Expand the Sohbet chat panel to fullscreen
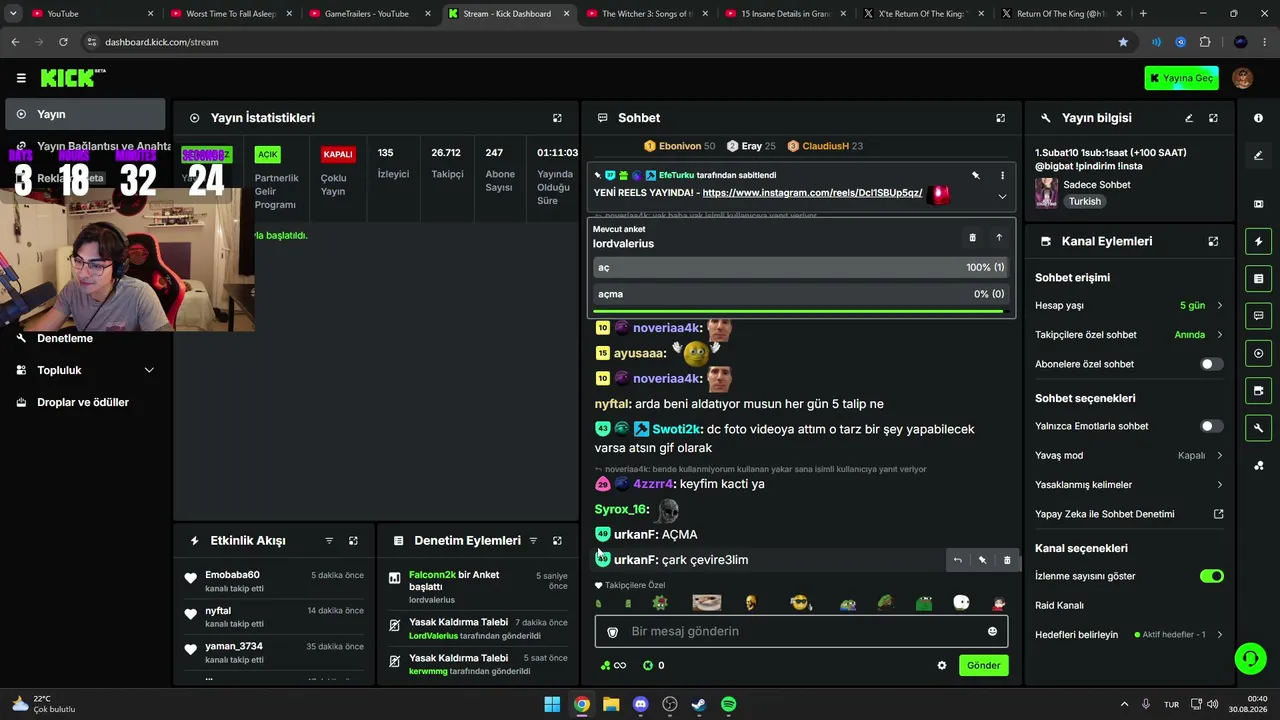Viewport: 1280px width, 720px height. pos(1000,118)
